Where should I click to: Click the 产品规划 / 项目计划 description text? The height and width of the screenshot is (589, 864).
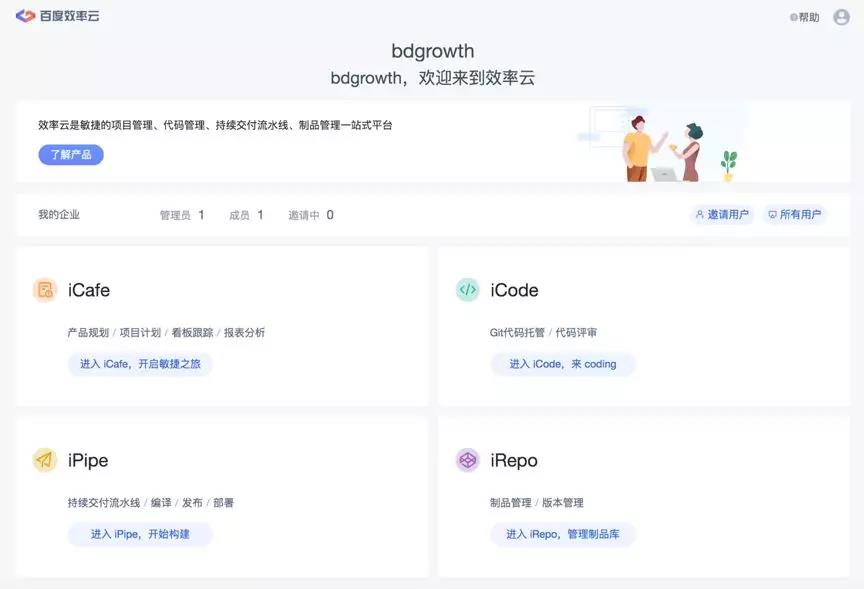(166, 333)
